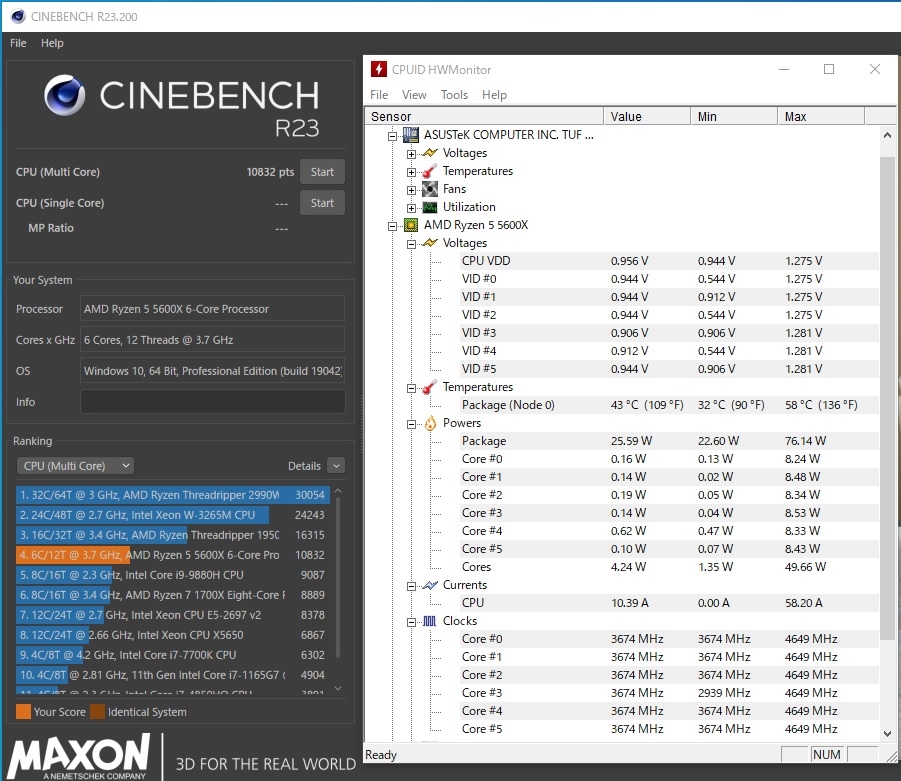Select the highlighted Ryzen 5 5600X ranking row
This screenshot has width=901, height=781.
(172, 555)
